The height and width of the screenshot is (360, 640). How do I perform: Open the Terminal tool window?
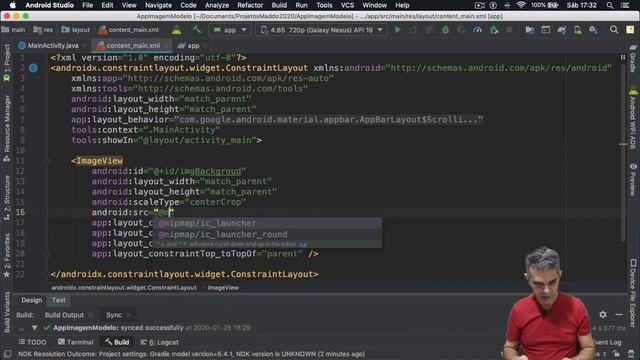click(x=76, y=342)
